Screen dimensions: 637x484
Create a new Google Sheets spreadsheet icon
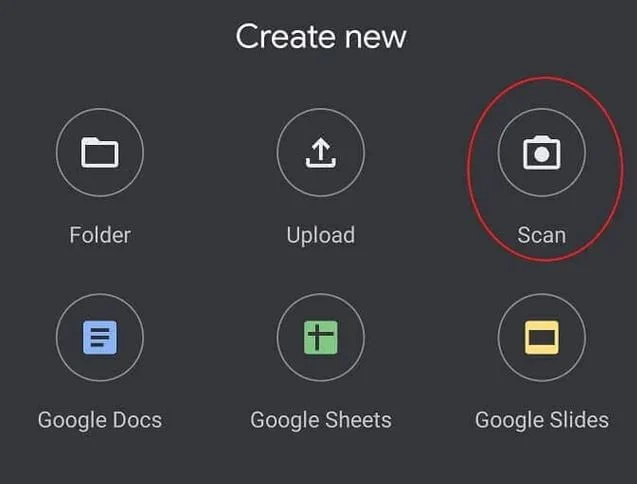[x=321, y=337]
